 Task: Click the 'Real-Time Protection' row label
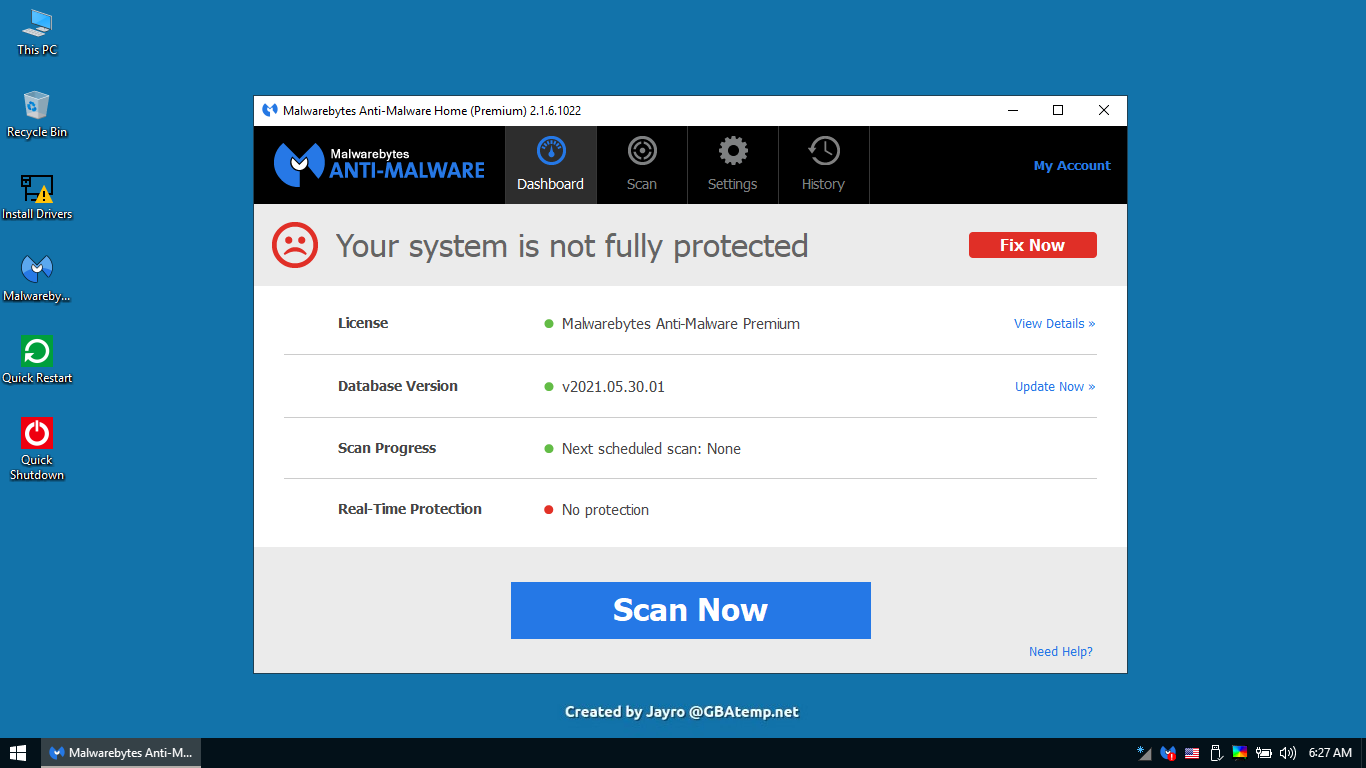(x=410, y=509)
